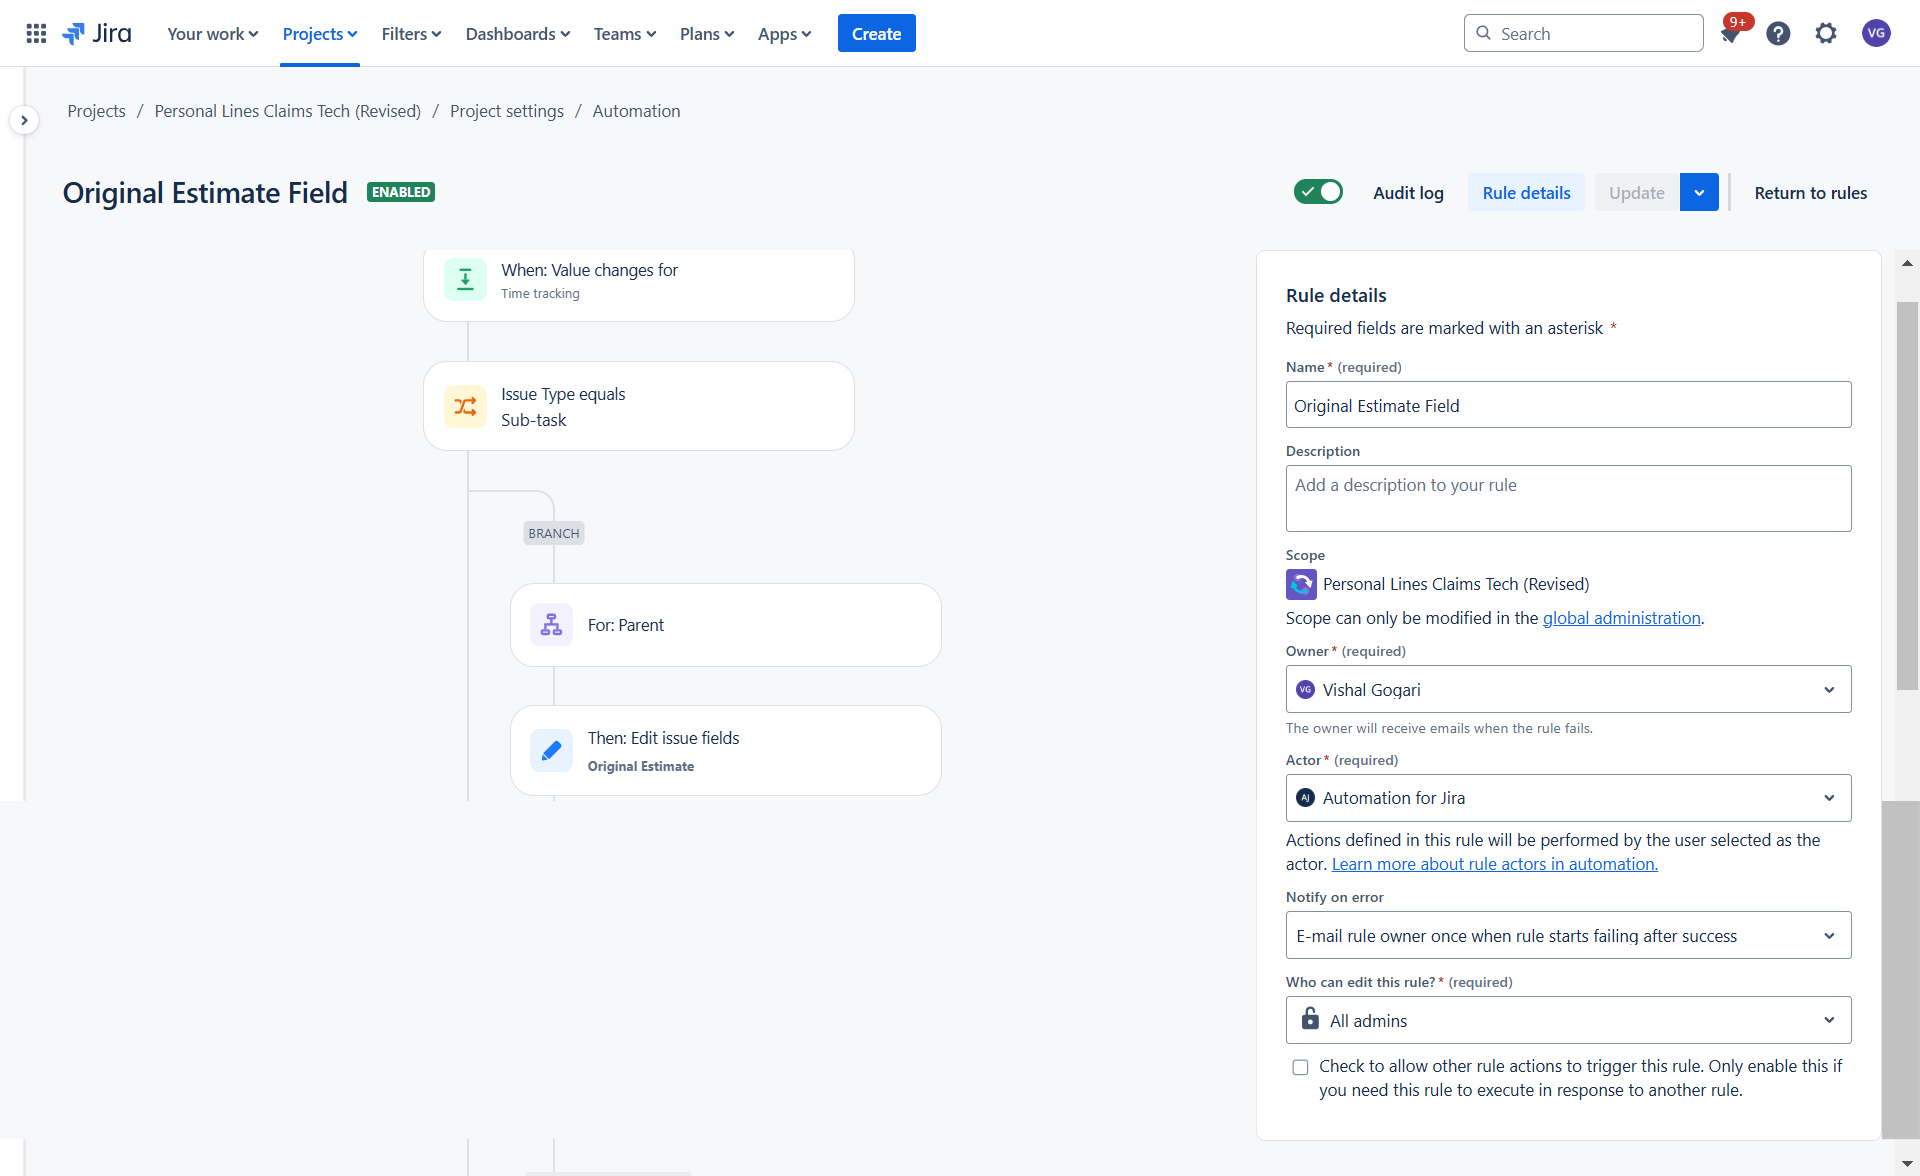The height and width of the screenshot is (1176, 1920).
Task: Open the Dashboards menu
Action: tap(517, 34)
